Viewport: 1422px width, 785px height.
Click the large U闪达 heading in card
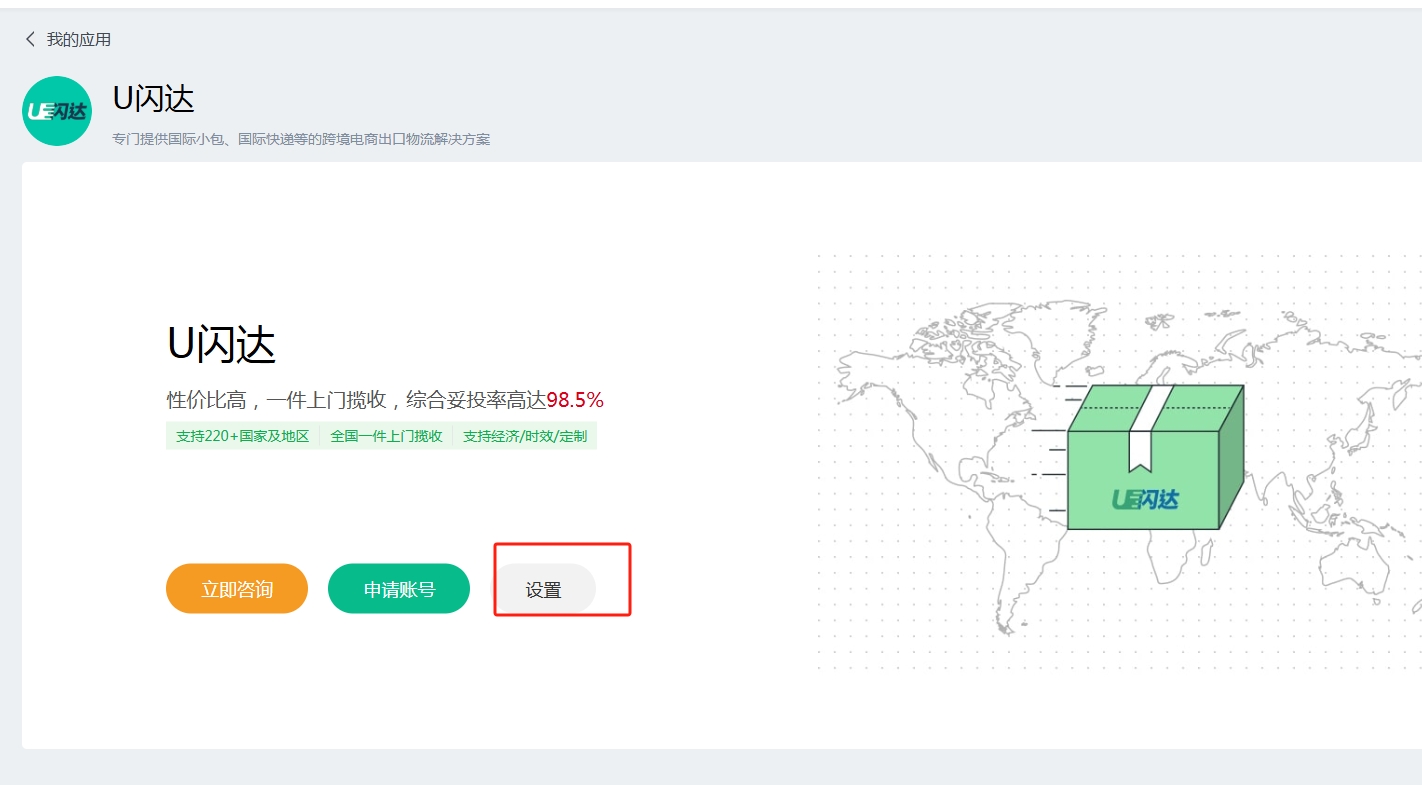click(221, 345)
